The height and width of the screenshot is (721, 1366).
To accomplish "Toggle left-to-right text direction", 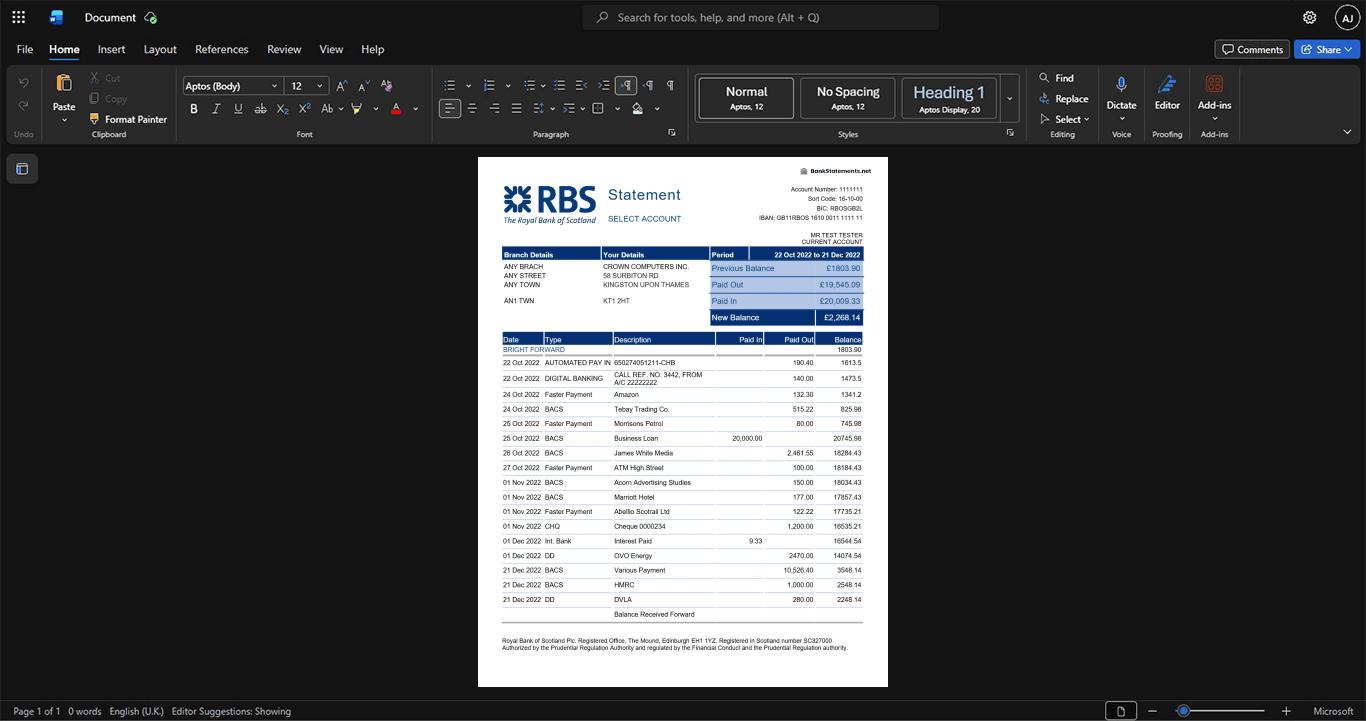I will point(626,86).
